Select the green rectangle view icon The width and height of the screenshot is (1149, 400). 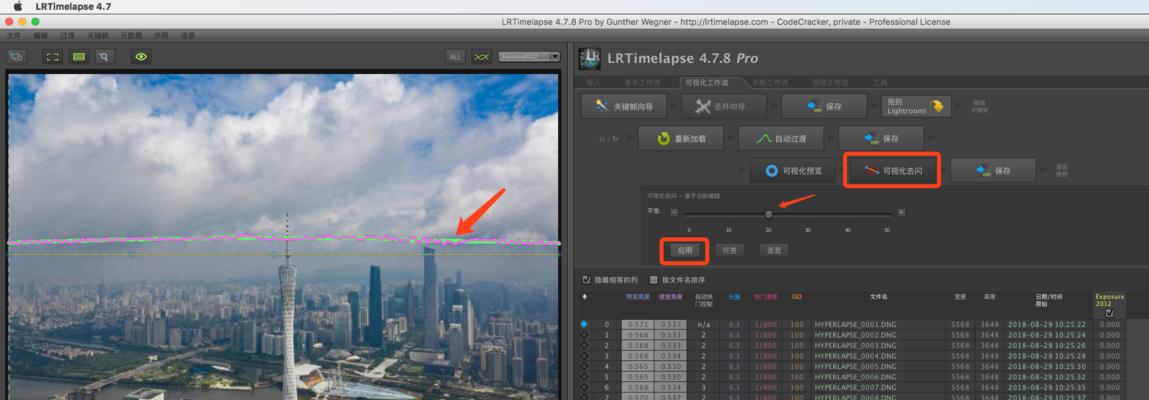78,56
